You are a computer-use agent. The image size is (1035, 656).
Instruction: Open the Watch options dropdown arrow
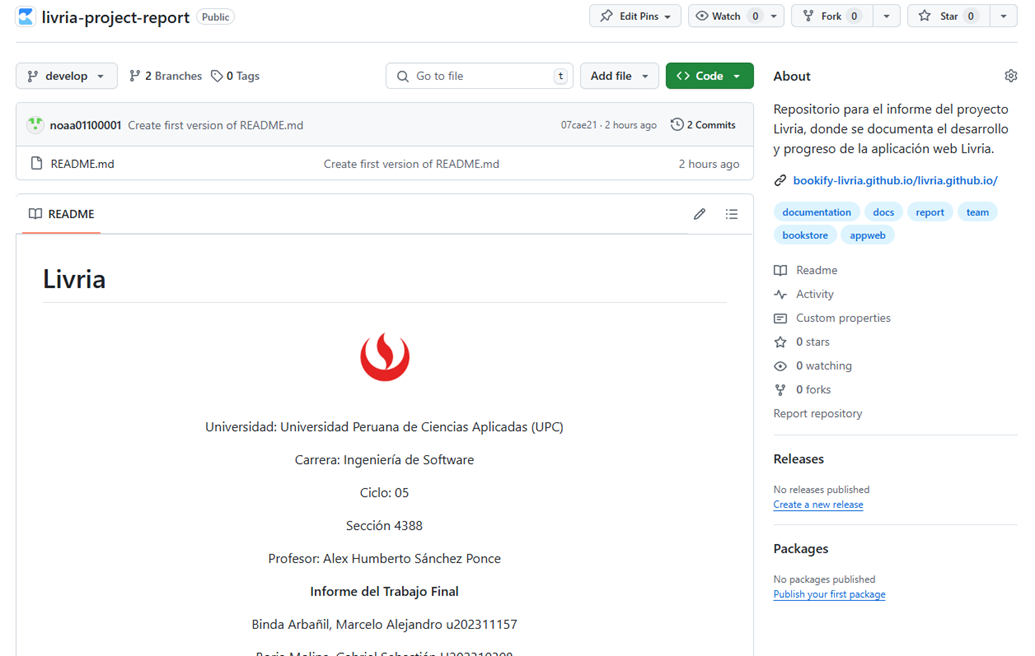[774, 16]
